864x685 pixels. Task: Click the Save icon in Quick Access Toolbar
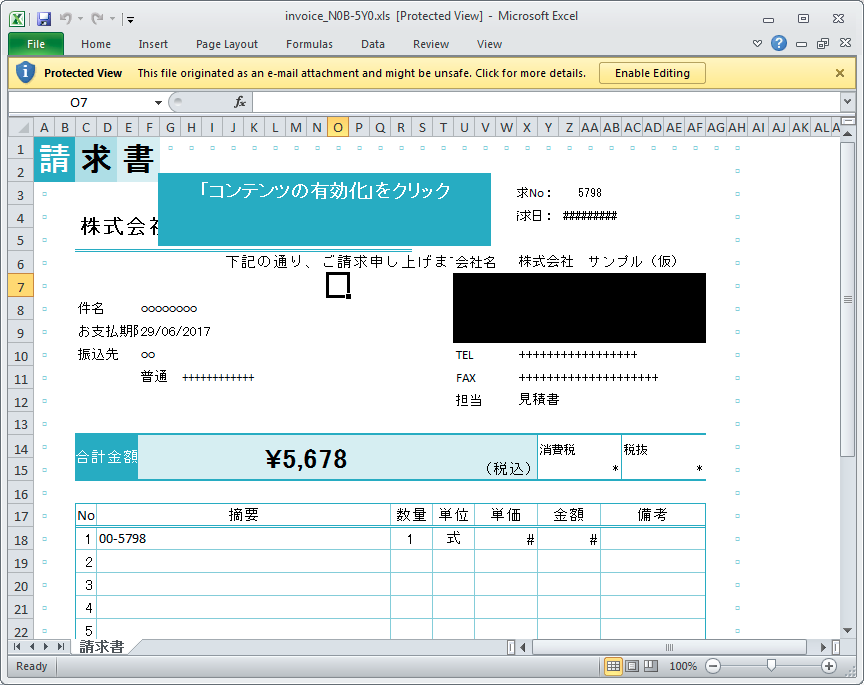pyautogui.click(x=44, y=19)
